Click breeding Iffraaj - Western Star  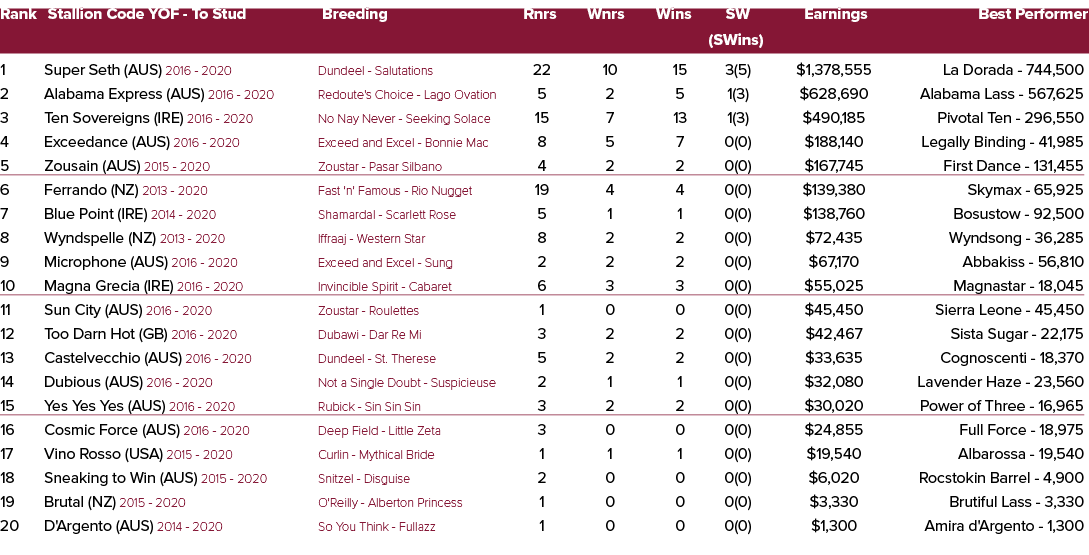(372, 239)
